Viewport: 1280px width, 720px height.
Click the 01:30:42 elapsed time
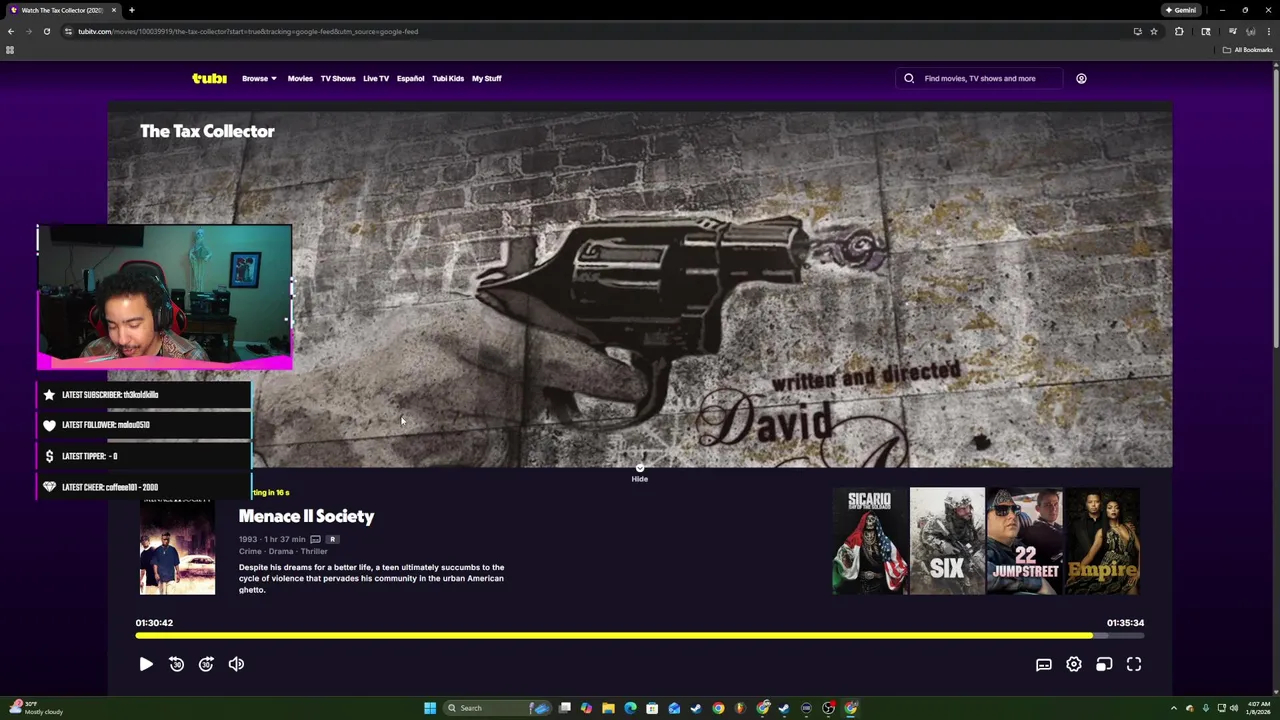(x=154, y=623)
